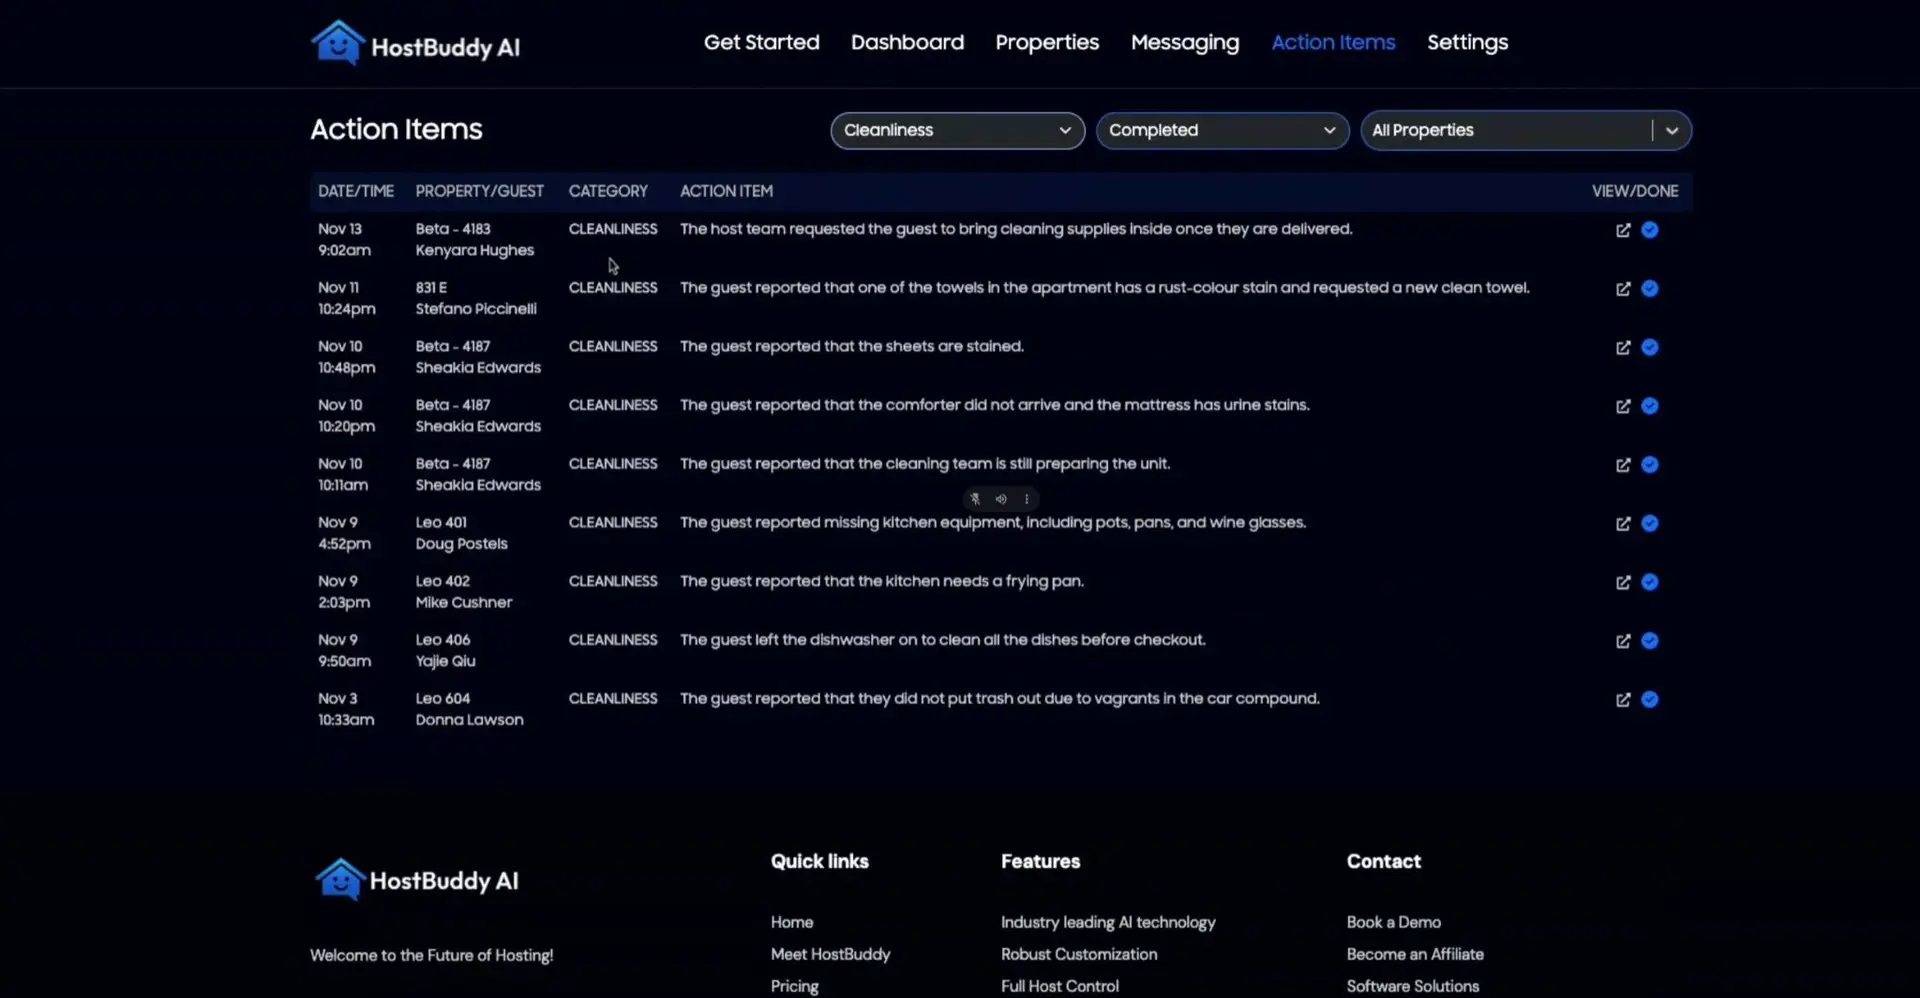This screenshot has width=1920, height=998.
Task: Open view icon for comforter and mattress item
Action: coord(1623,406)
